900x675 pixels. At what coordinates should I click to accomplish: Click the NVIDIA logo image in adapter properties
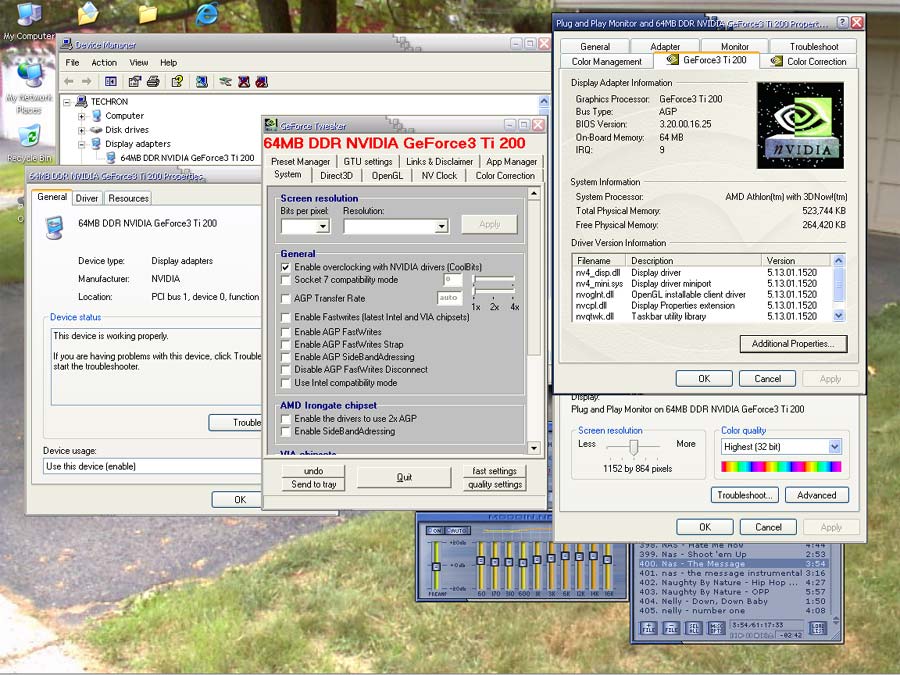[800, 125]
